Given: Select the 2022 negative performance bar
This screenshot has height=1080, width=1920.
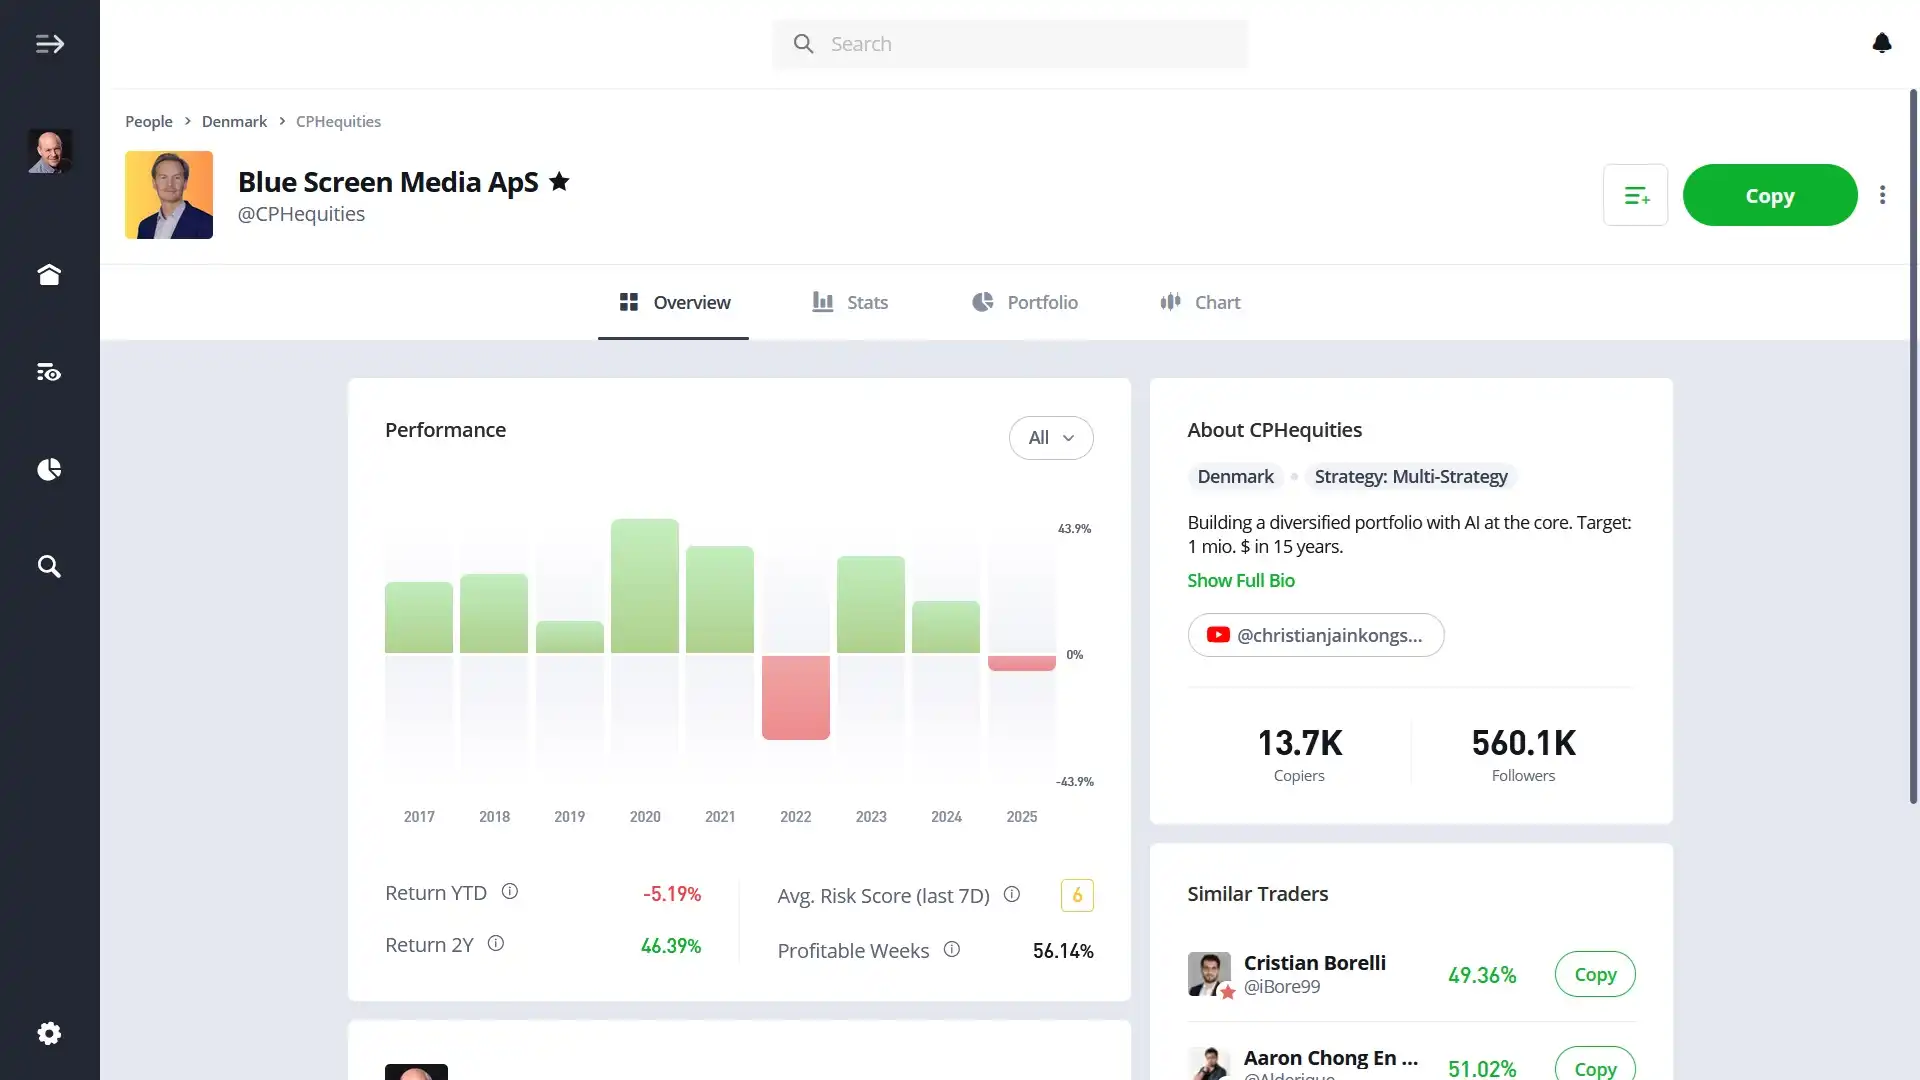Looking at the screenshot, I should (796, 698).
